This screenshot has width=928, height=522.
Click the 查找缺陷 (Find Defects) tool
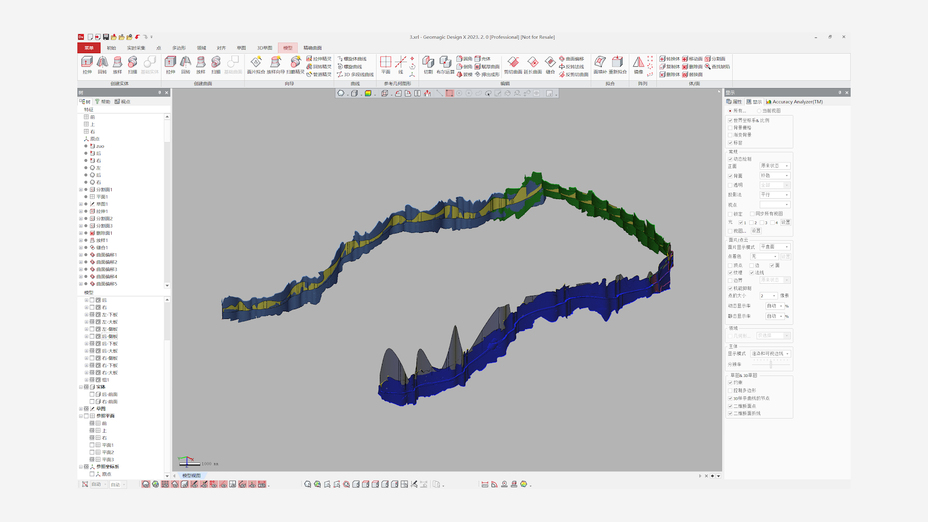pos(717,66)
